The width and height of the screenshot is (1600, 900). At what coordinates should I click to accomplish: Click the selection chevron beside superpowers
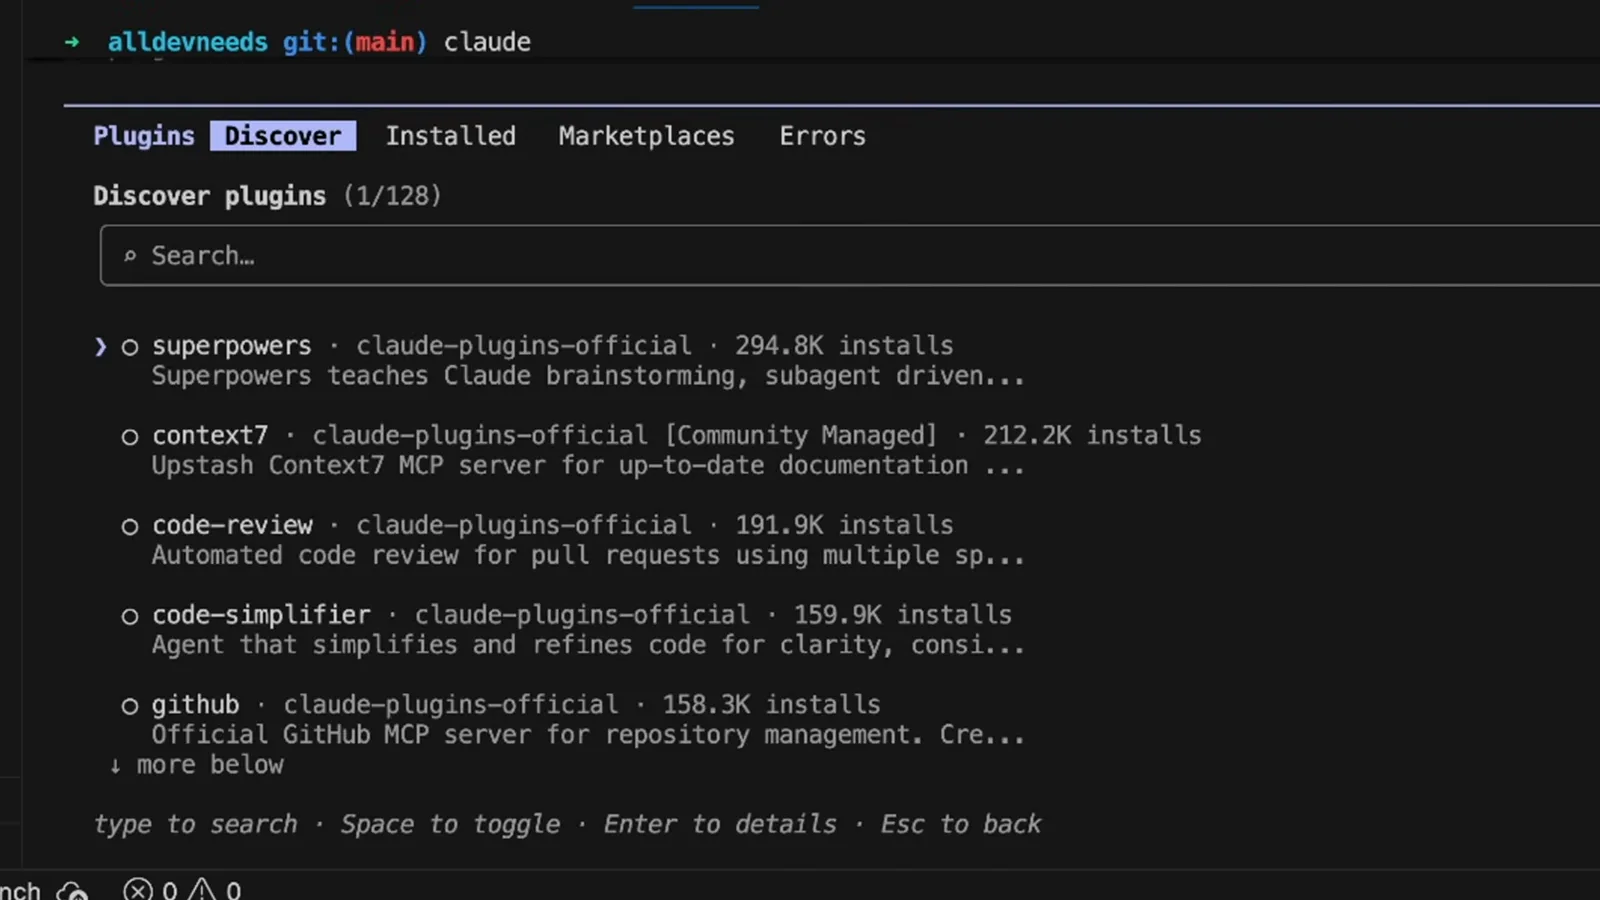pyautogui.click(x=100, y=347)
